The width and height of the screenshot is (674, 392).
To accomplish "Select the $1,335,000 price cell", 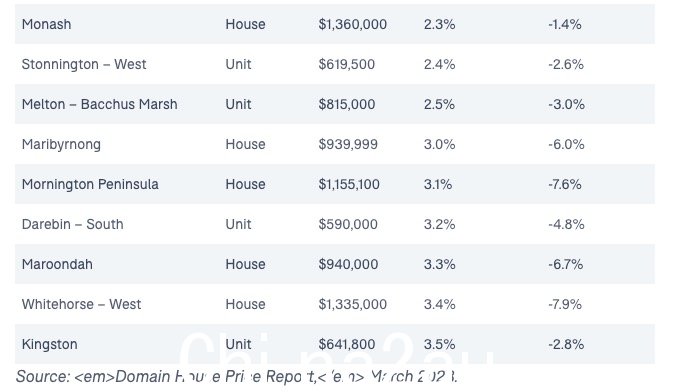I will click(x=352, y=304).
